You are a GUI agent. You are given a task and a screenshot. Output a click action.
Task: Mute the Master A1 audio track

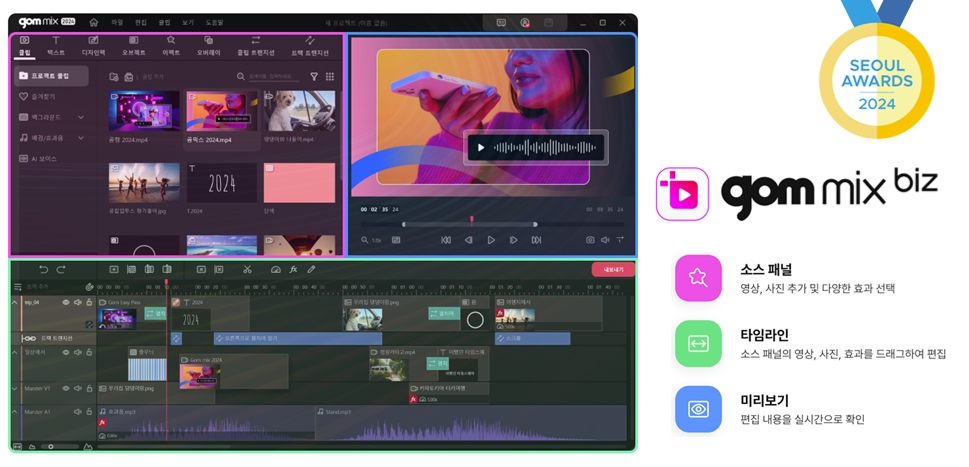click(x=78, y=411)
